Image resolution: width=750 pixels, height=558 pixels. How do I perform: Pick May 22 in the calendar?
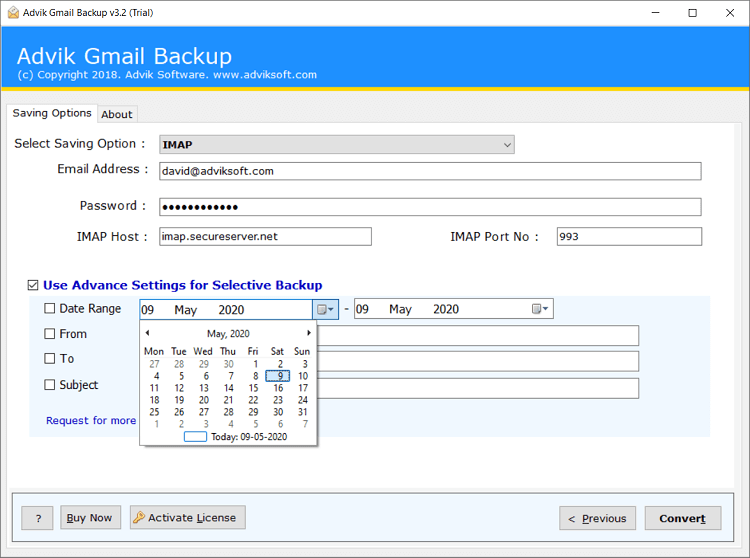253,400
